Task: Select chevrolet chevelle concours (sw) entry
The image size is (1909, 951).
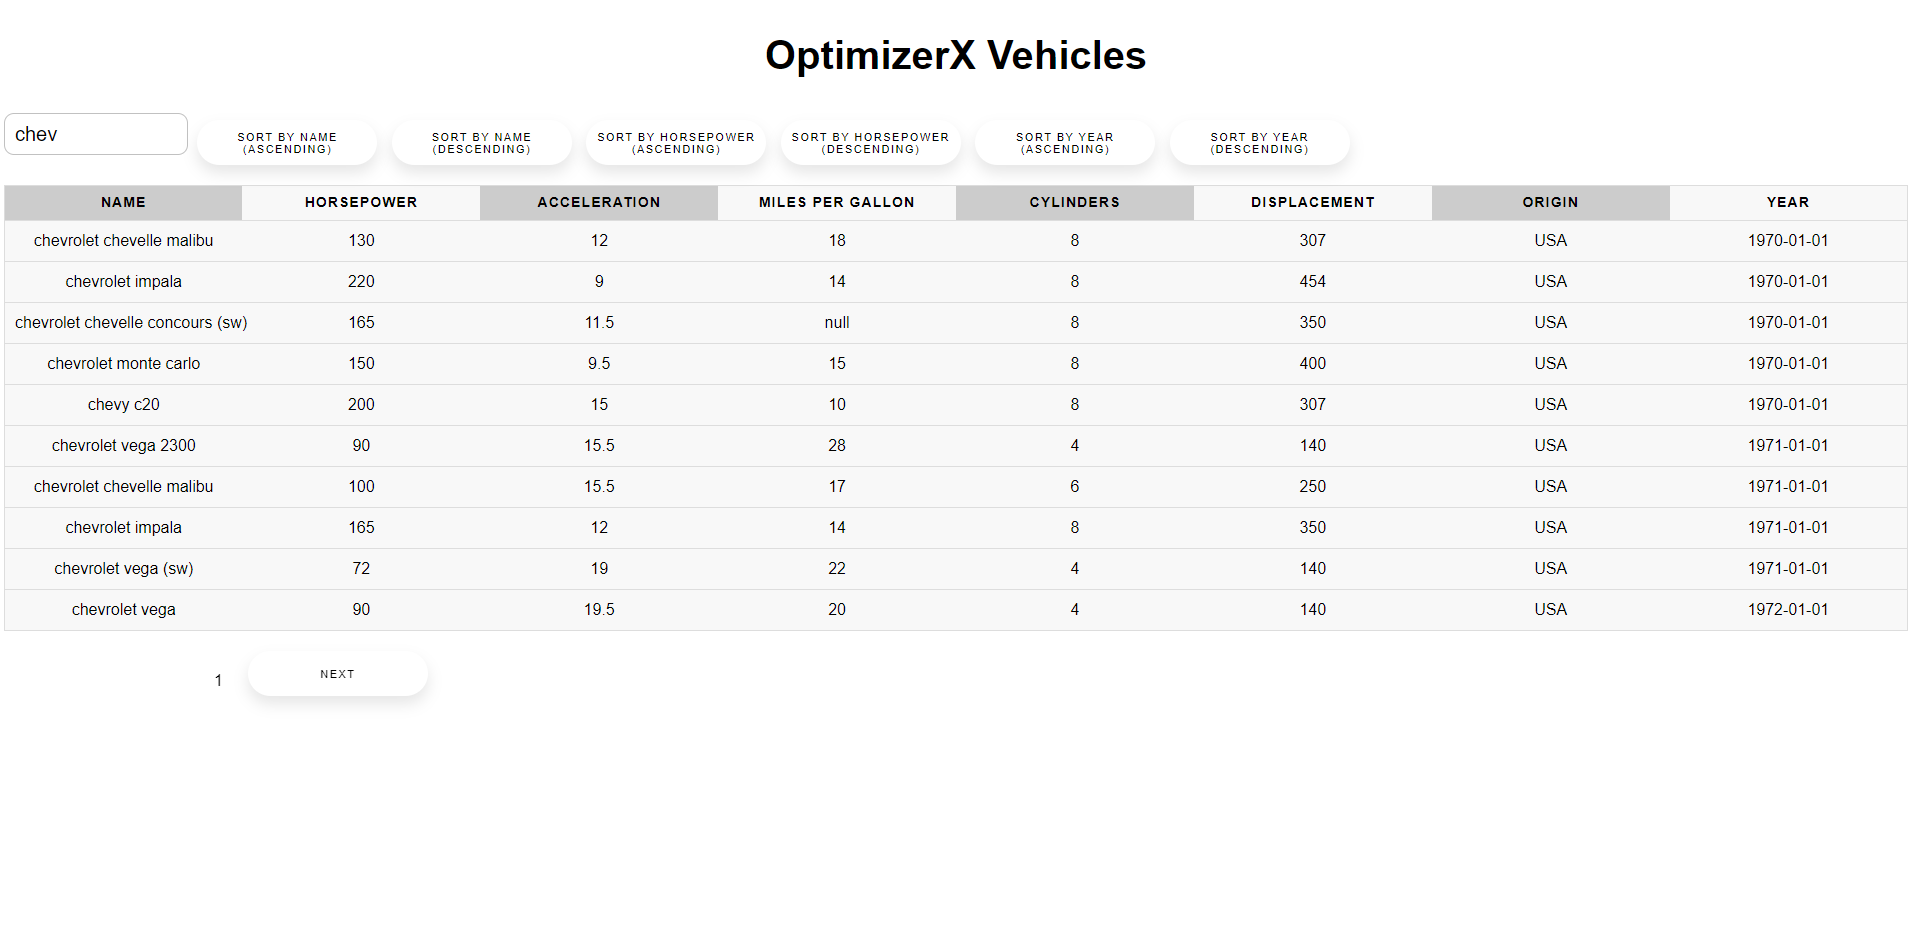Action: coord(131,323)
